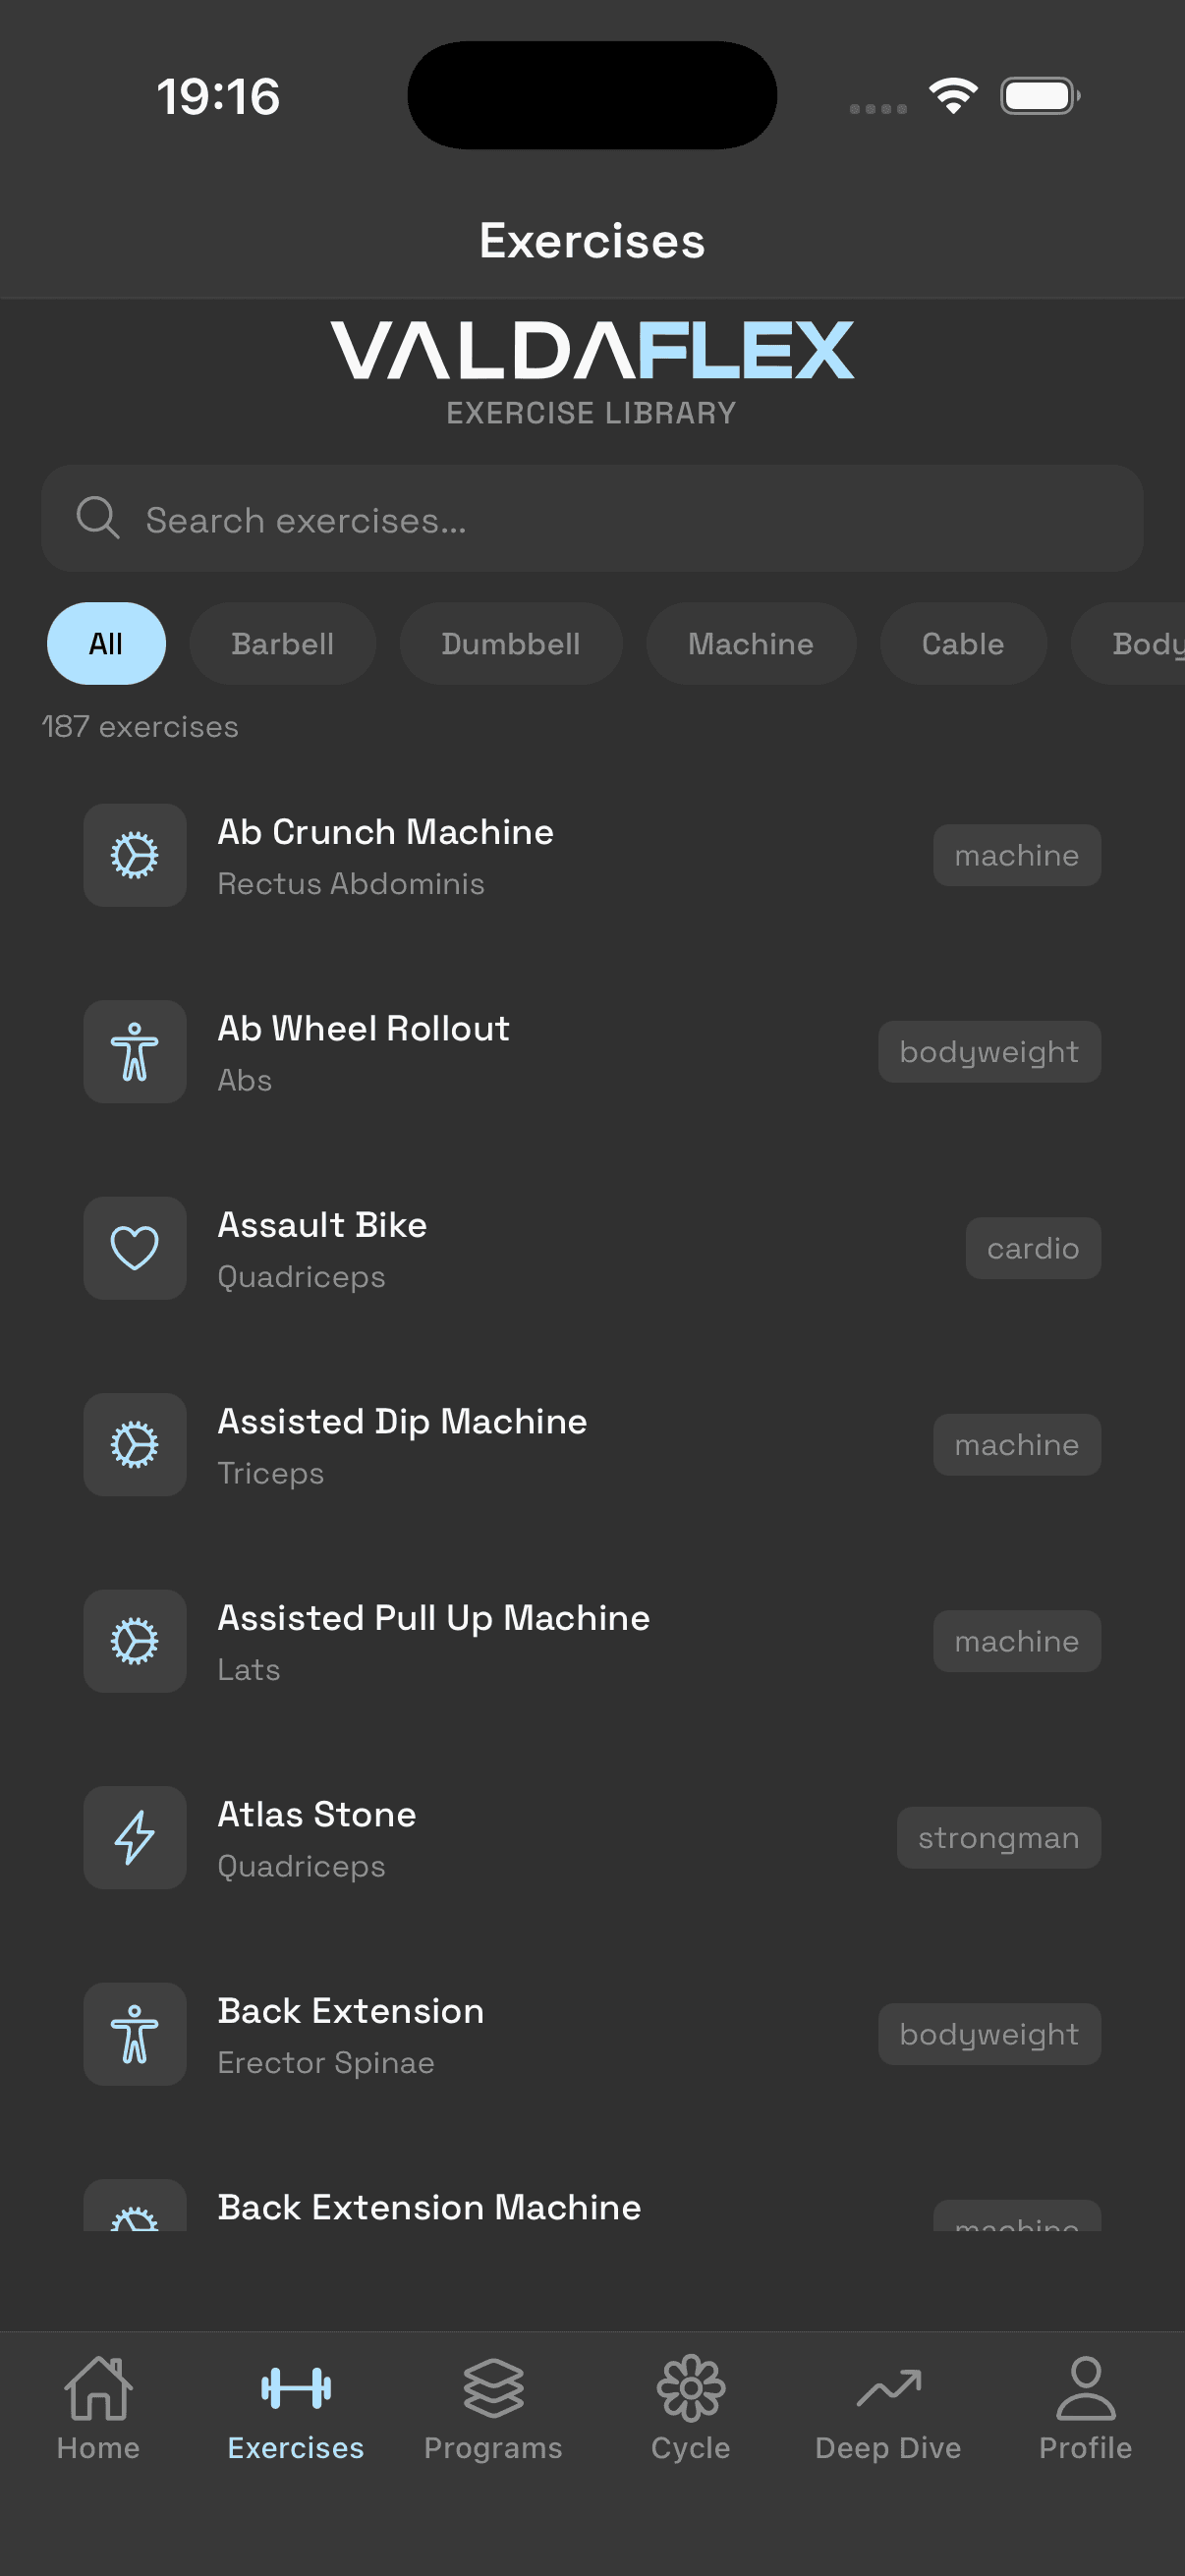Click the search magnifier icon
Viewport: 1185px width, 2576px height.
tap(96, 518)
